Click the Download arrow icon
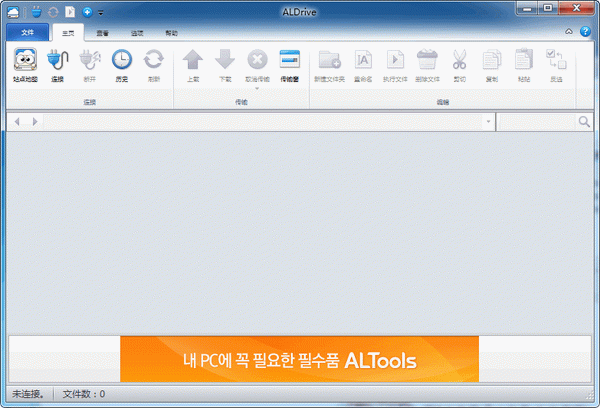The height and width of the screenshot is (408, 600). coord(225,60)
